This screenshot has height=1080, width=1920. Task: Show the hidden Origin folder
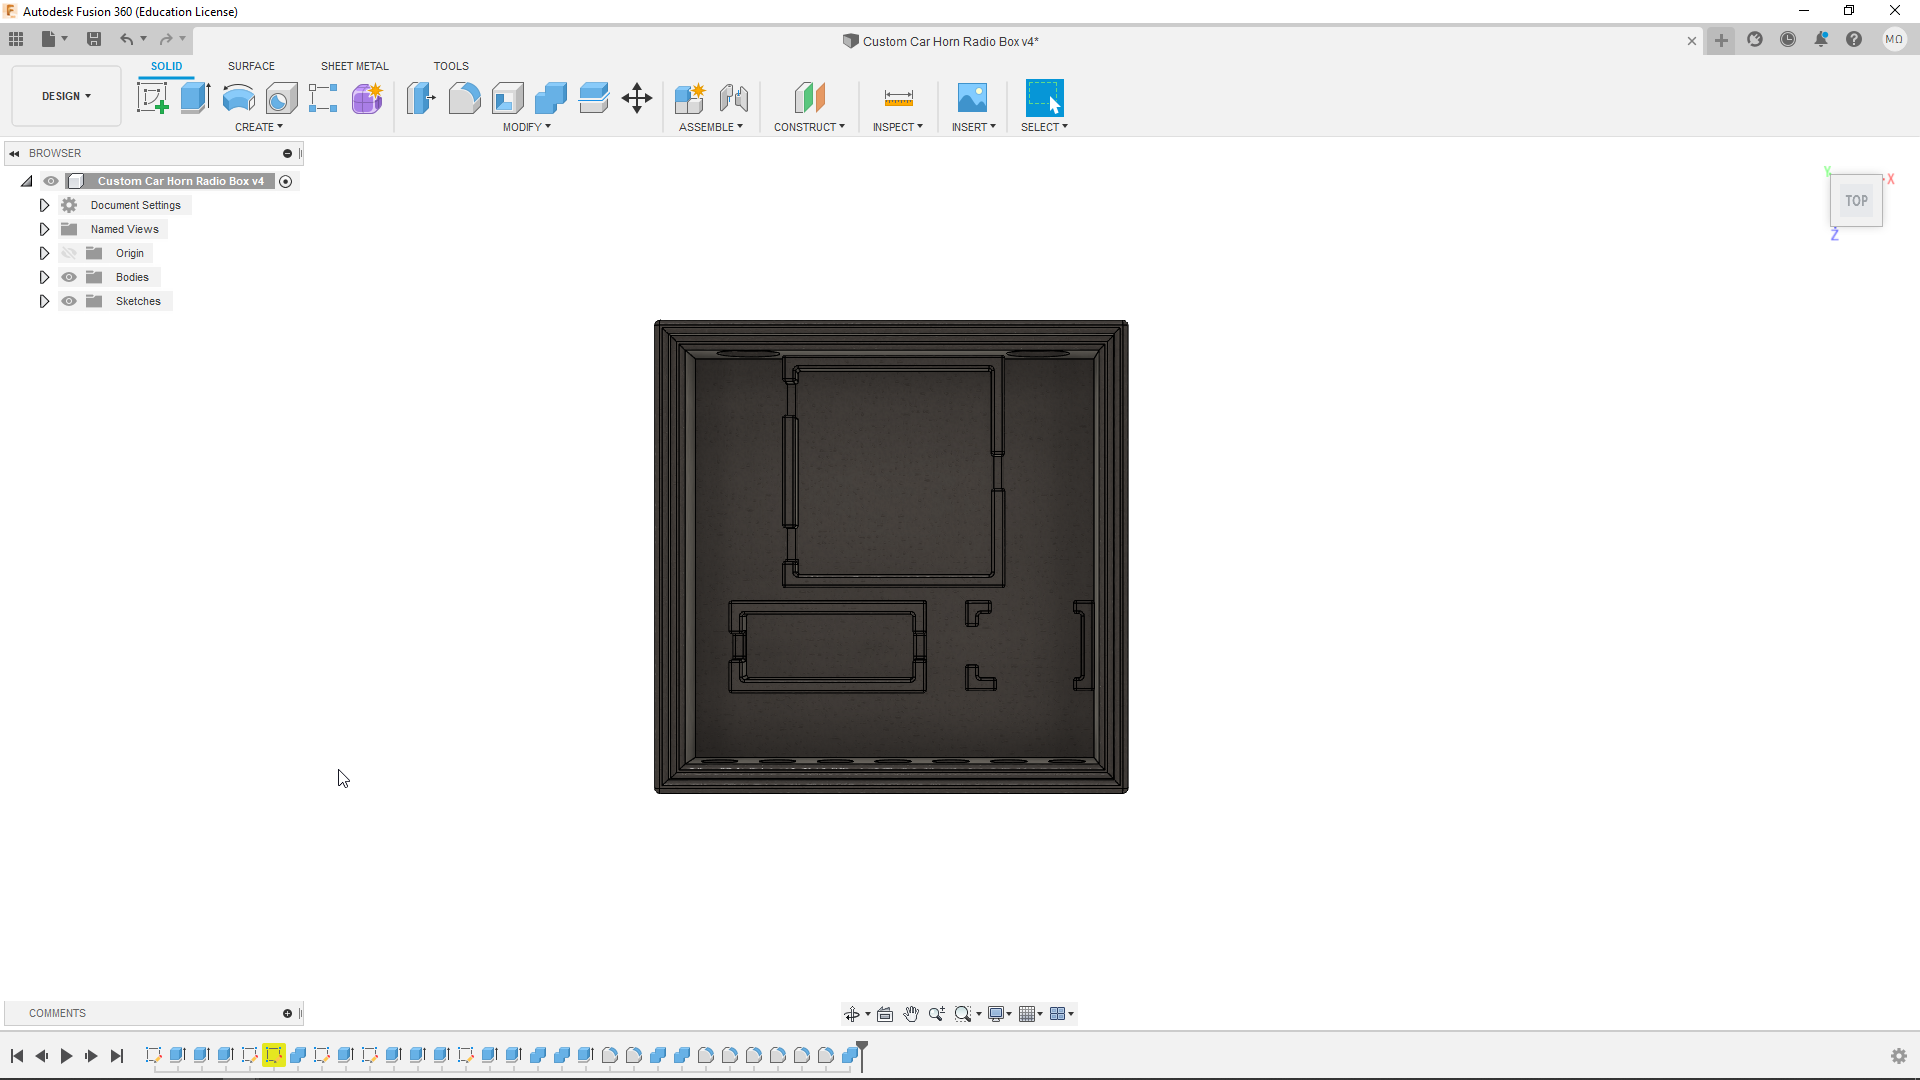click(69, 253)
